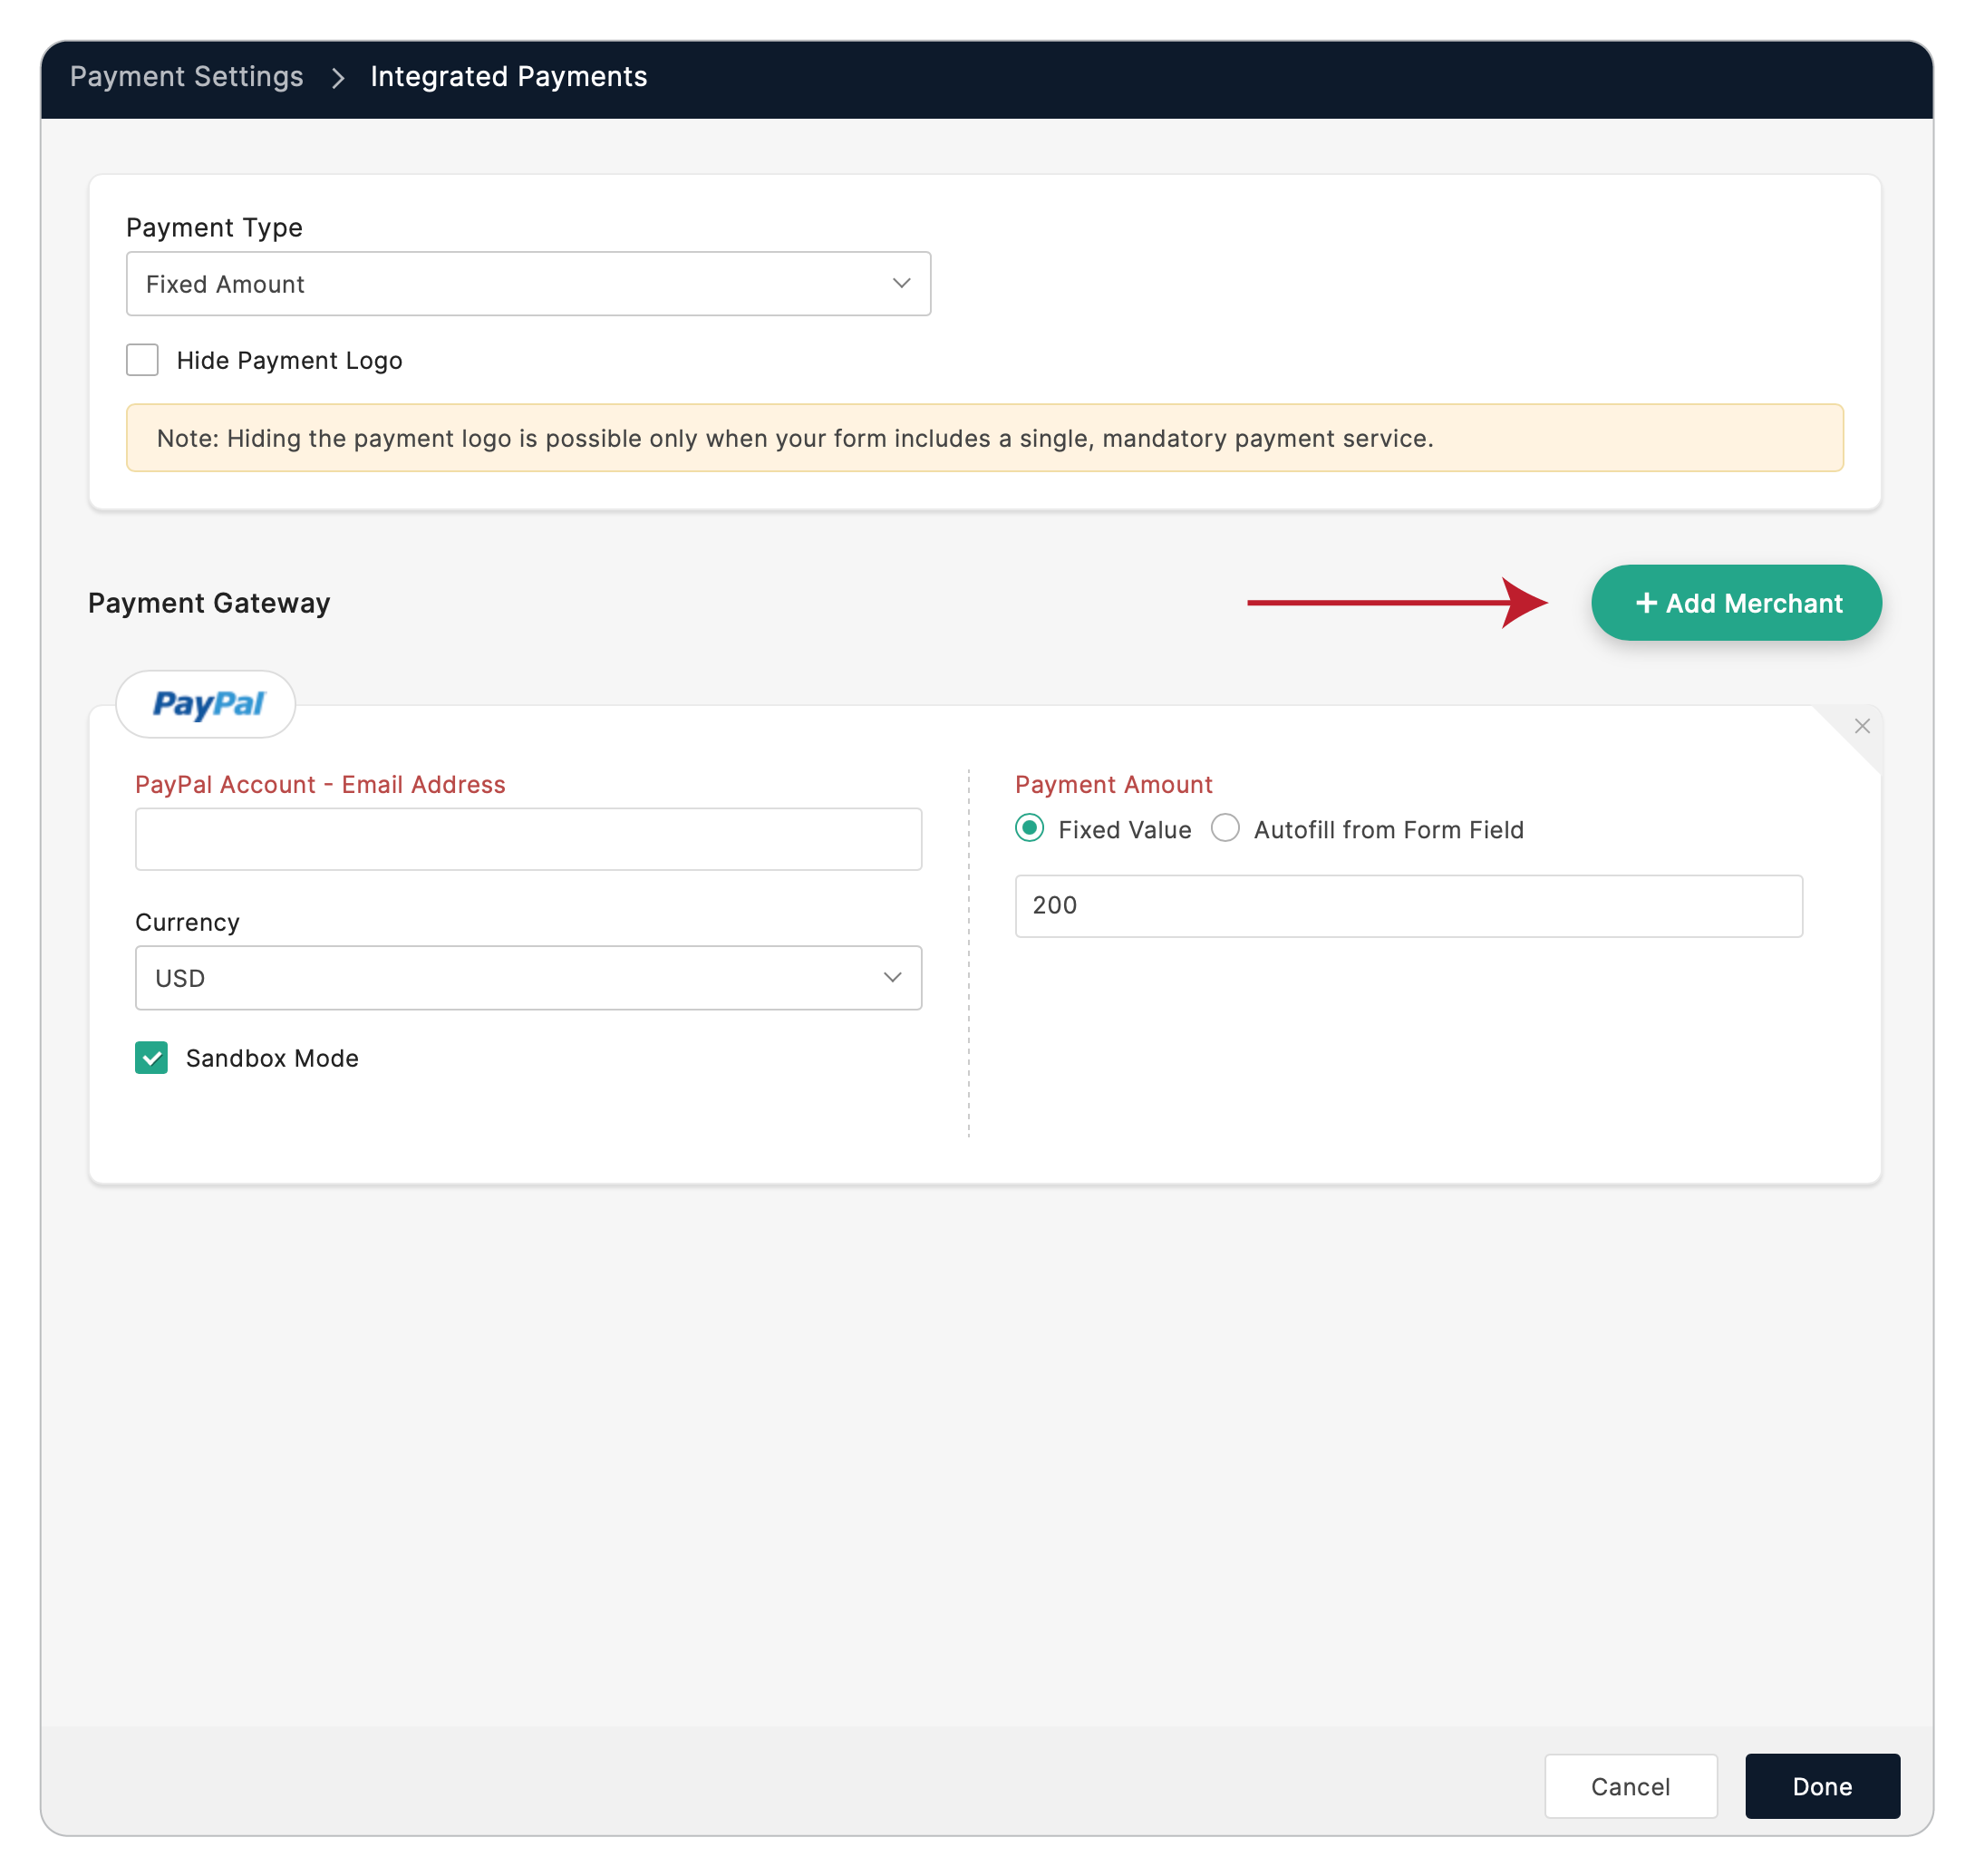Go back to Payment Settings breadcrumb
Image resolution: width=1975 pixels, height=1876 pixels.
tap(186, 77)
